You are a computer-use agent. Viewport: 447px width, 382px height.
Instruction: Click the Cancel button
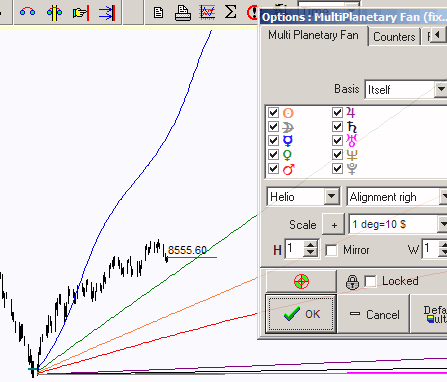click(374, 314)
